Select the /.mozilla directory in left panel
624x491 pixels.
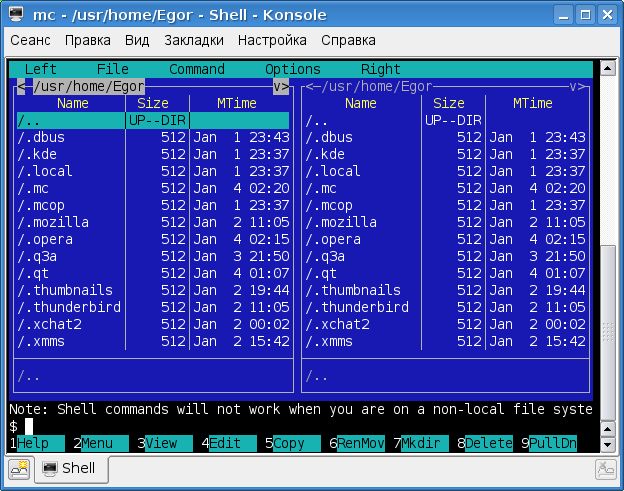tap(54, 222)
